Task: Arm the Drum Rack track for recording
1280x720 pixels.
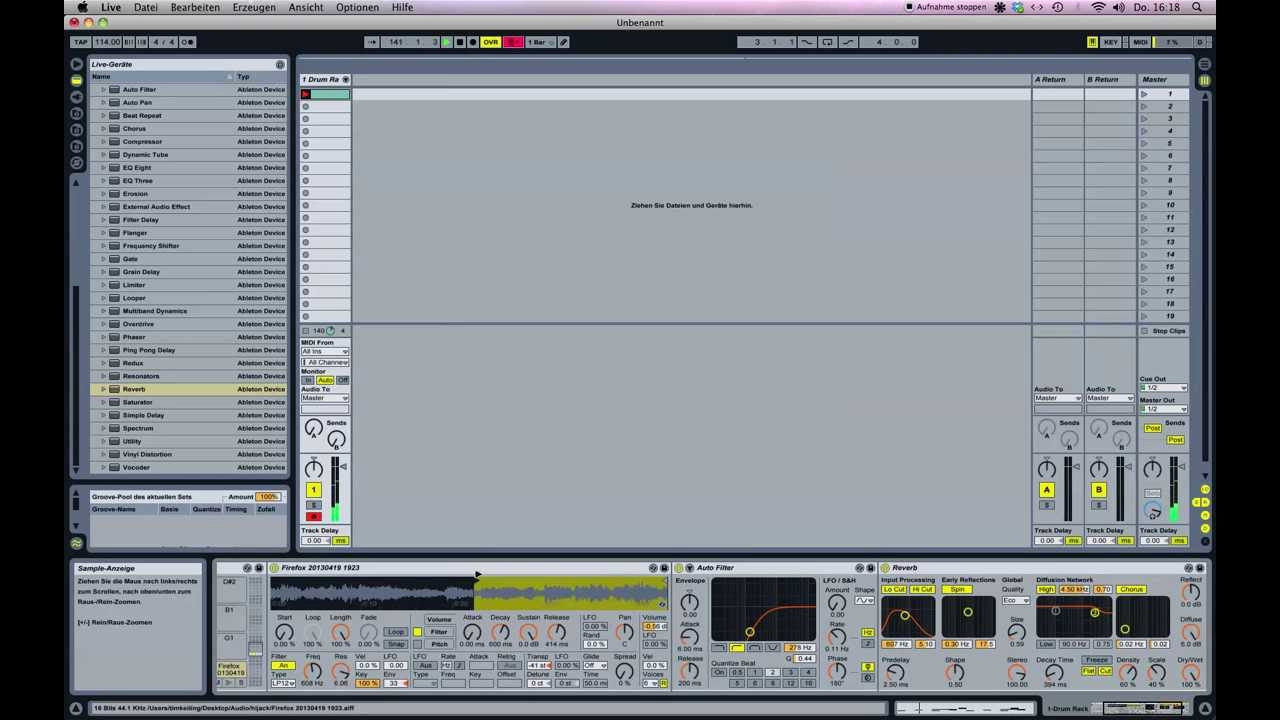Action: click(x=313, y=516)
